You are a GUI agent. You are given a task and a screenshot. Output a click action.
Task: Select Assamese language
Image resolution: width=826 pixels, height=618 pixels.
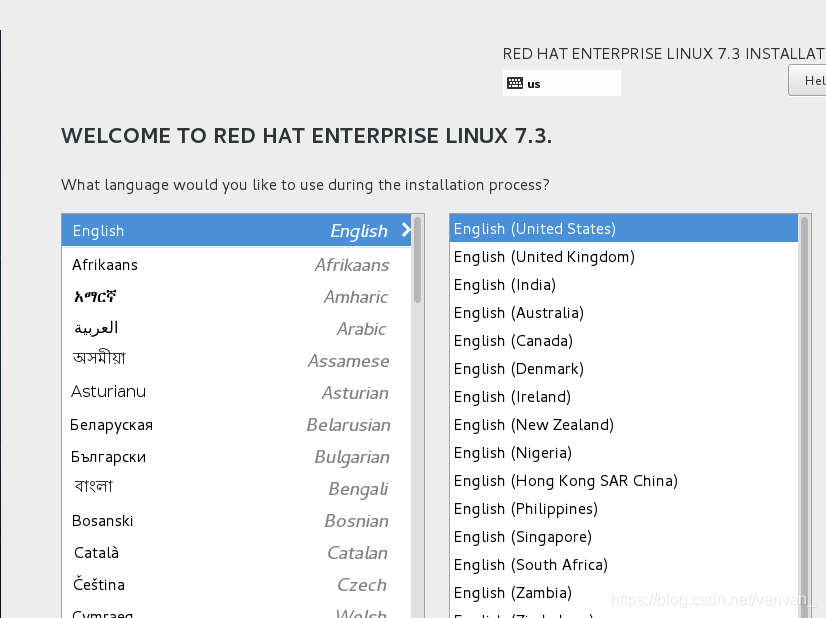(237, 360)
